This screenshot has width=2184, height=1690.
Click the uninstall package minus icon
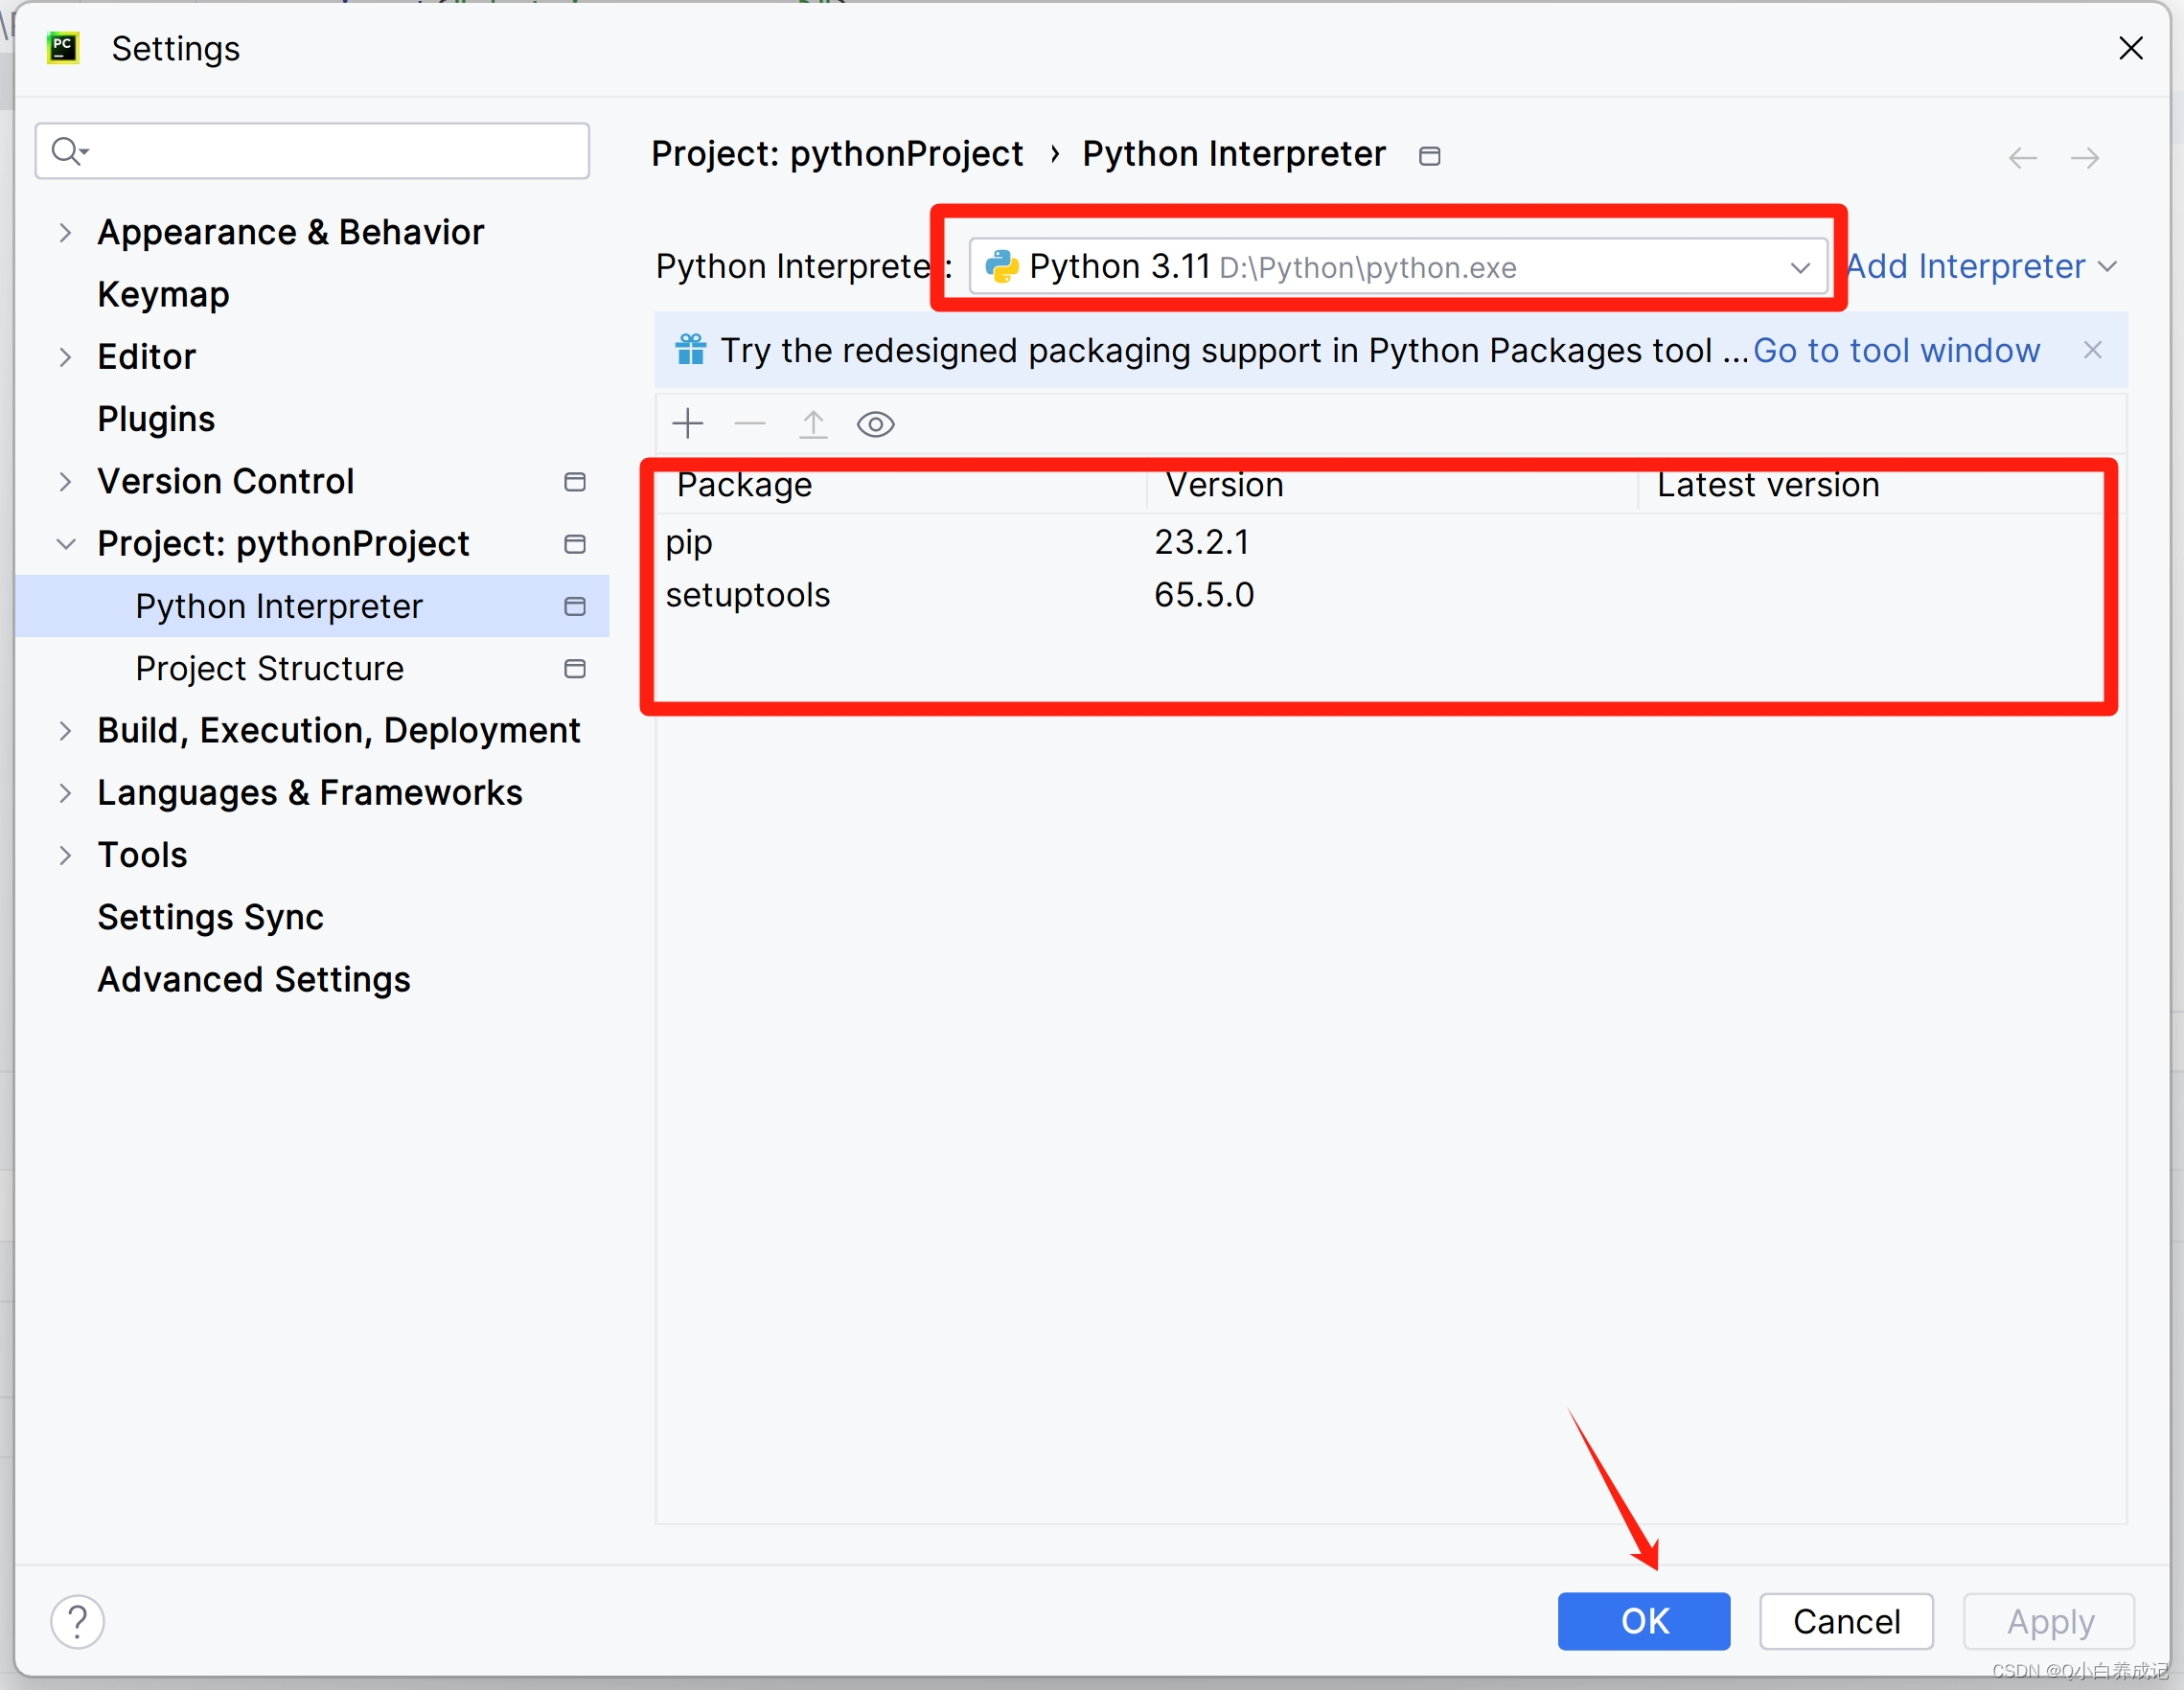[x=749, y=423]
